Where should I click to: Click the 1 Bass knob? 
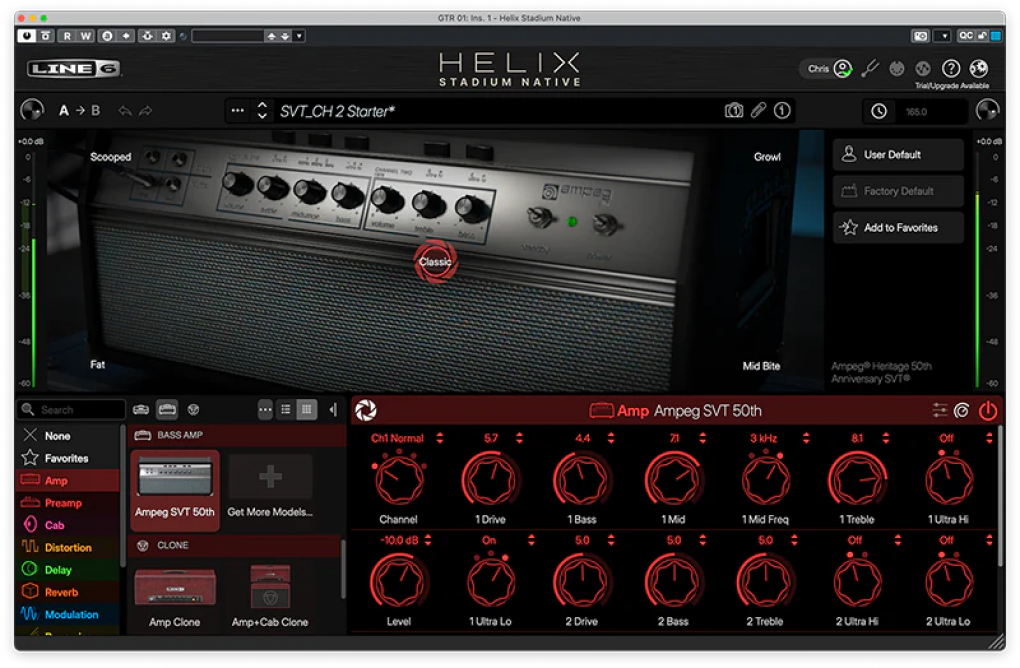pyautogui.click(x=581, y=480)
